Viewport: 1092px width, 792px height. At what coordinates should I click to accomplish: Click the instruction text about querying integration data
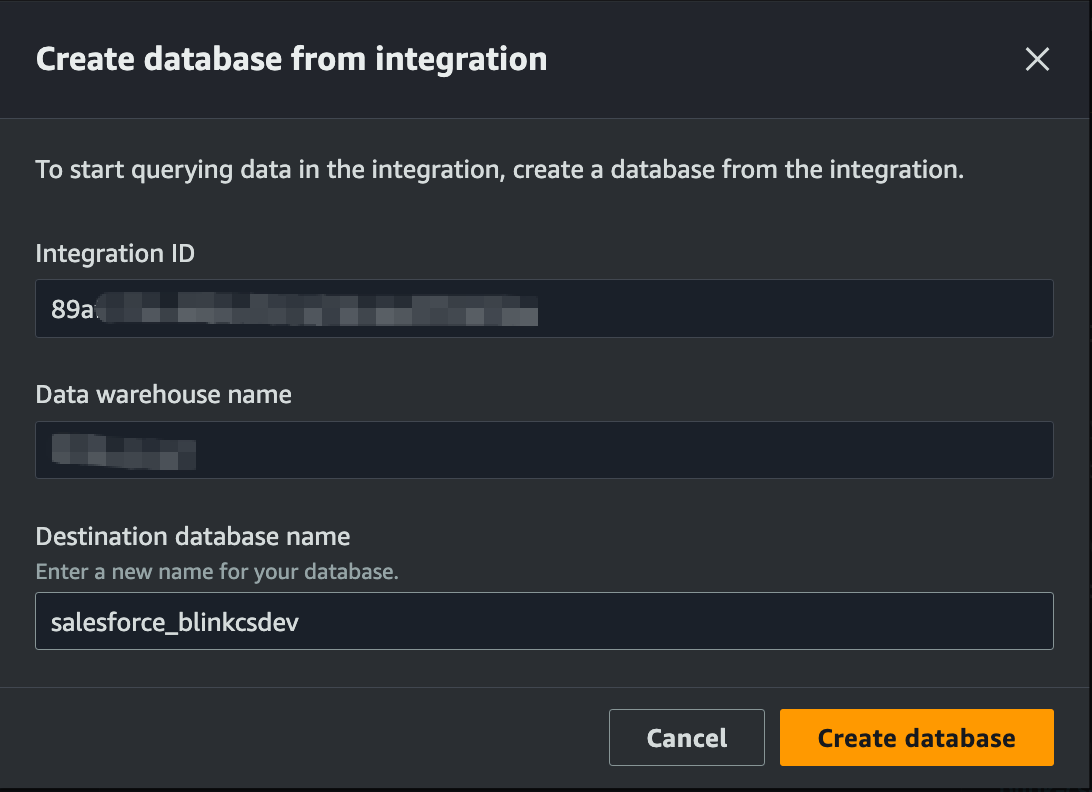coord(500,169)
